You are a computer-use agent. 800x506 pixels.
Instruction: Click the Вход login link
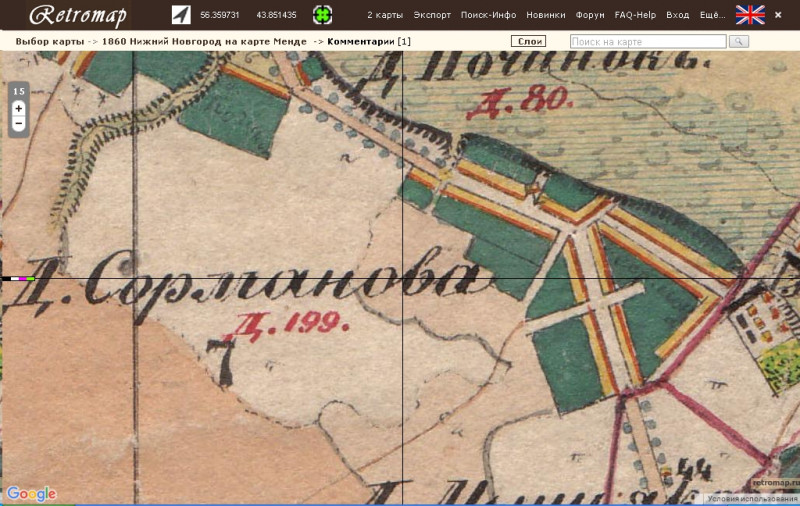[678, 15]
